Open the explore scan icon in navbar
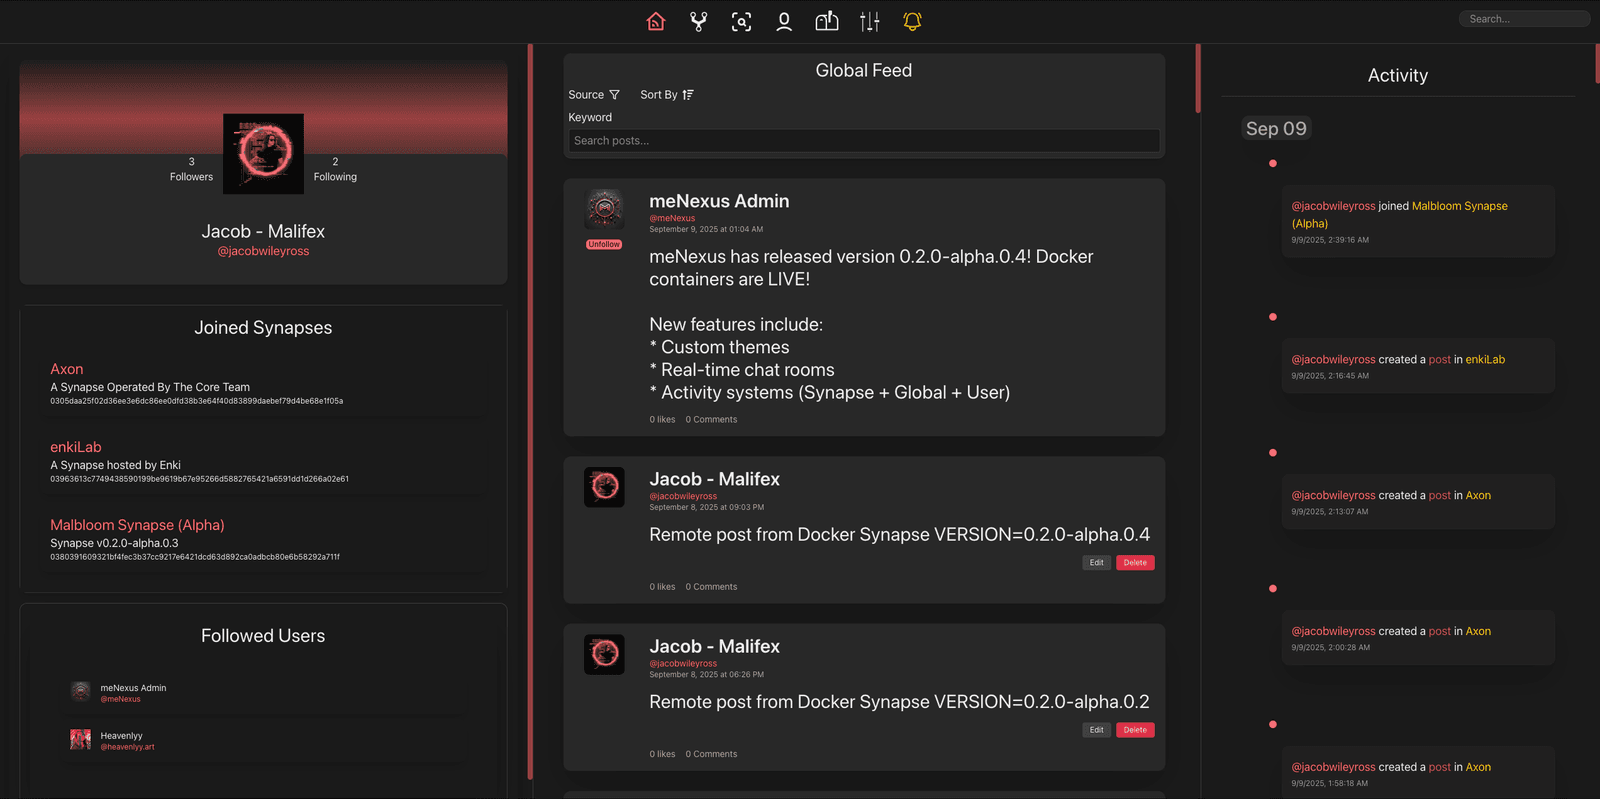 (741, 21)
